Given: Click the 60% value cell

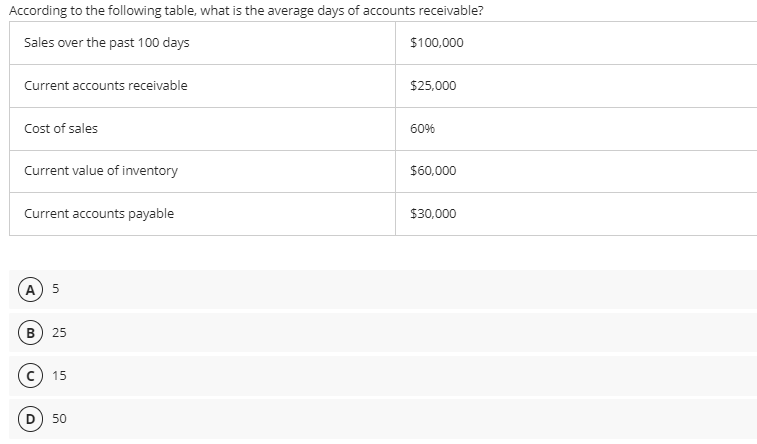Looking at the screenshot, I should [x=422, y=129].
